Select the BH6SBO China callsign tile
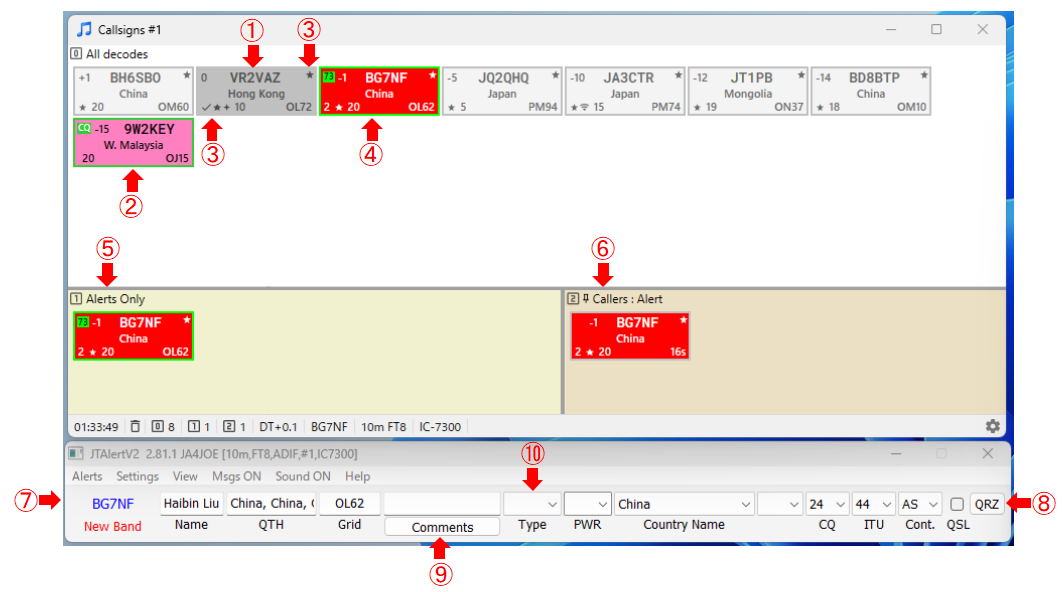 pos(133,91)
